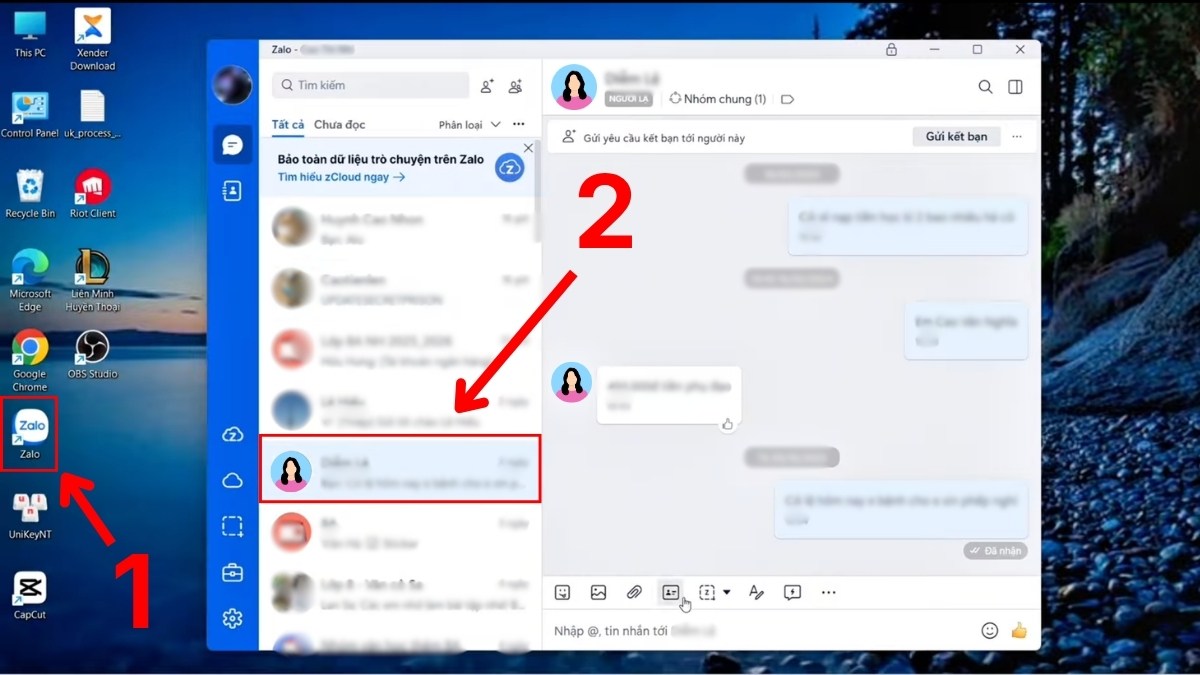Open the contact avatar in chat header
The image size is (1200, 675).
pos(573,87)
